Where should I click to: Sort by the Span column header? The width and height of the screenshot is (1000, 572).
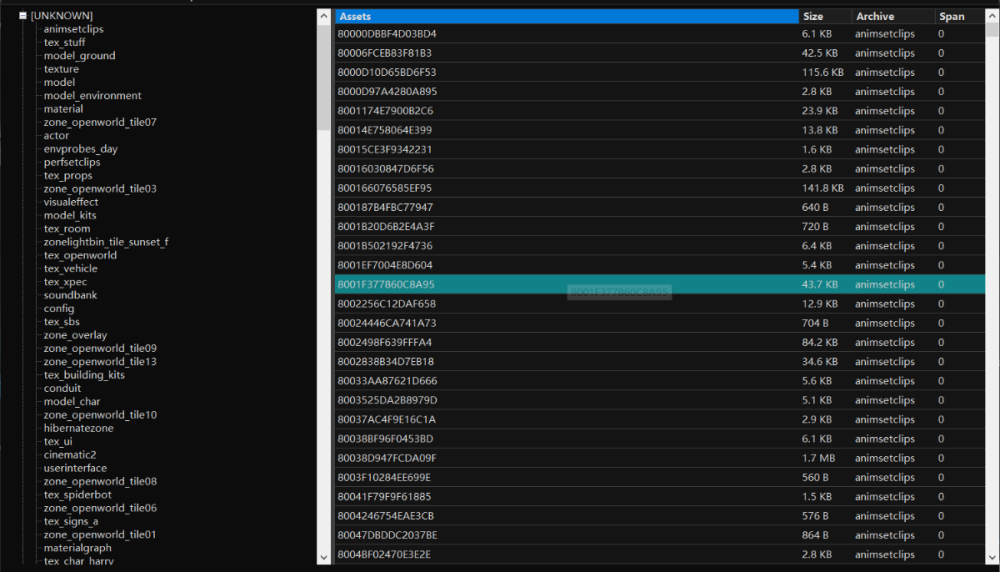point(959,17)
